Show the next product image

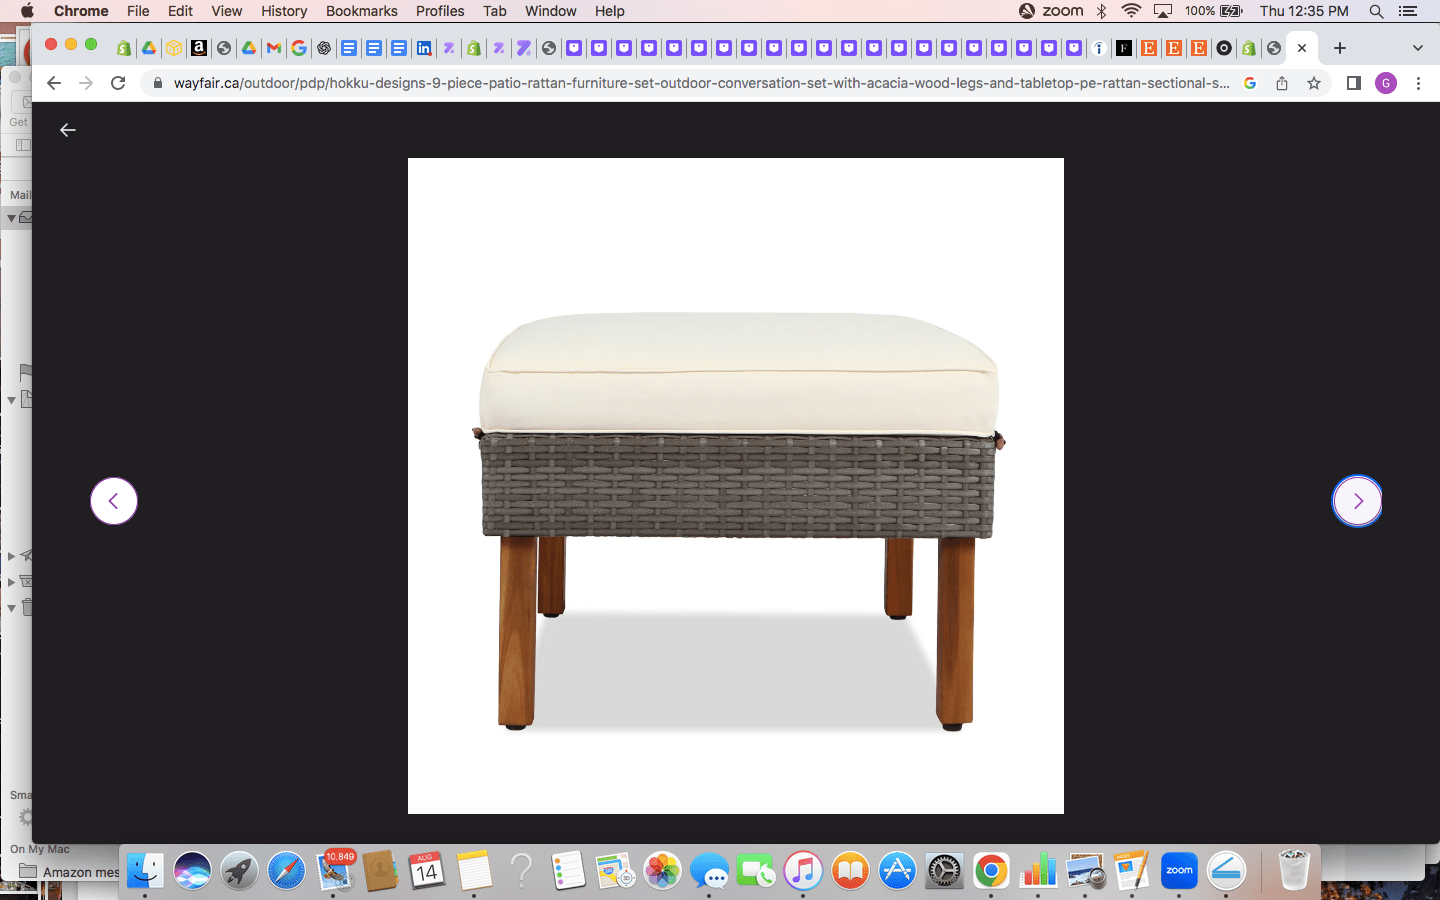point(1357,501)
